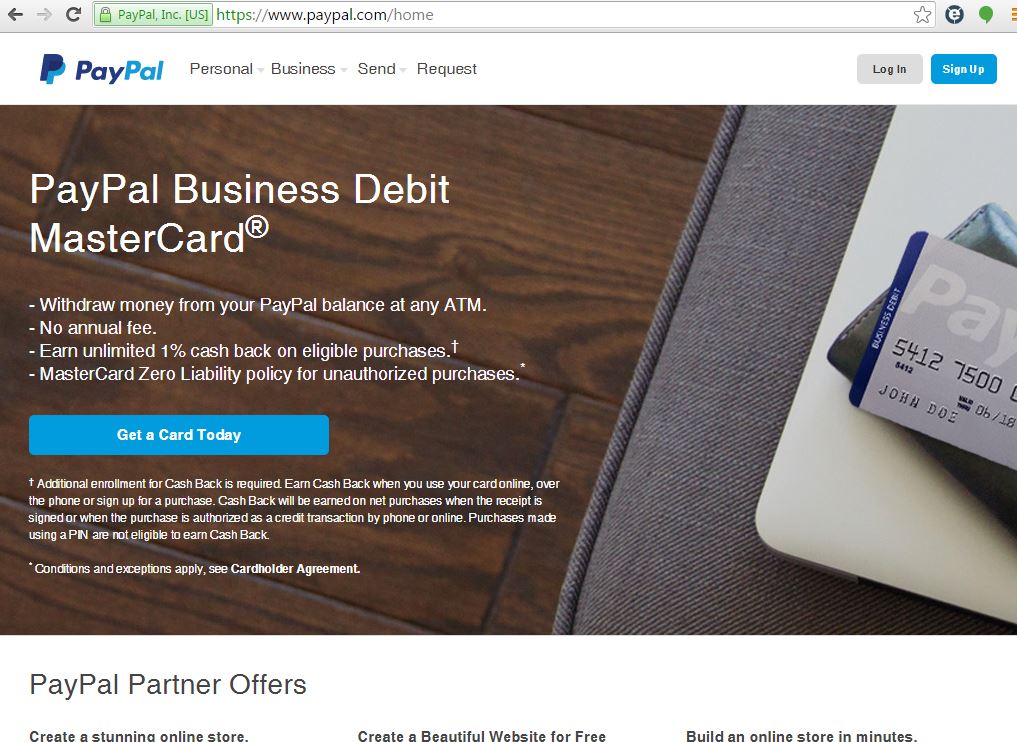Expand the Send dropdown menu
Viewport: 1017px width, 742px height.
pyautogui.click(x=381, y=69)
